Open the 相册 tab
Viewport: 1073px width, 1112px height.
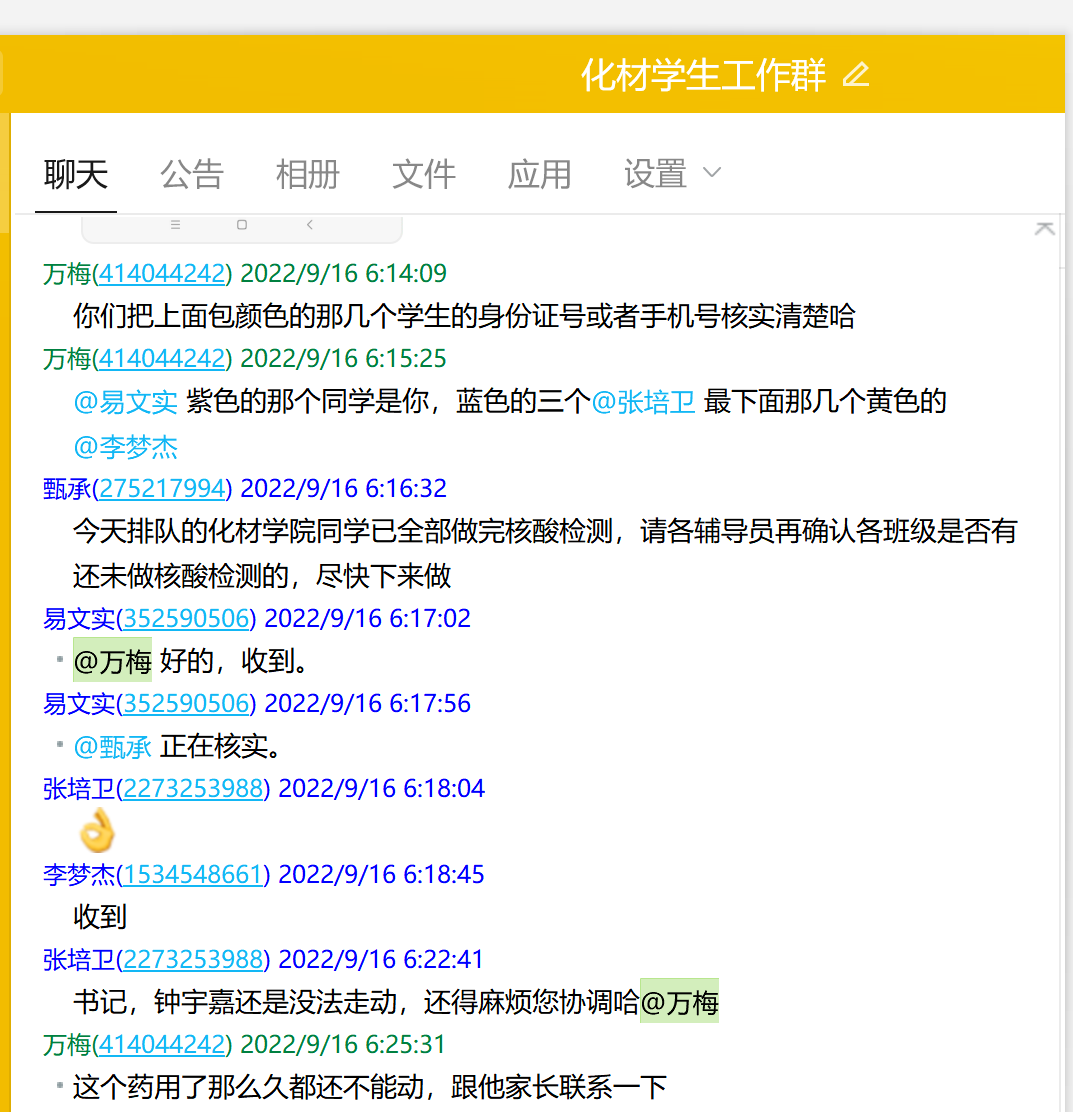(x=308, y=174)
